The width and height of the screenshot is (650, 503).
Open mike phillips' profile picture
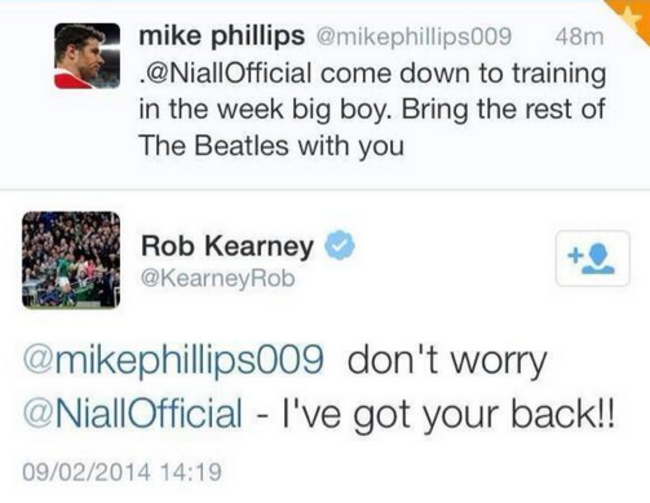[87, 56]
